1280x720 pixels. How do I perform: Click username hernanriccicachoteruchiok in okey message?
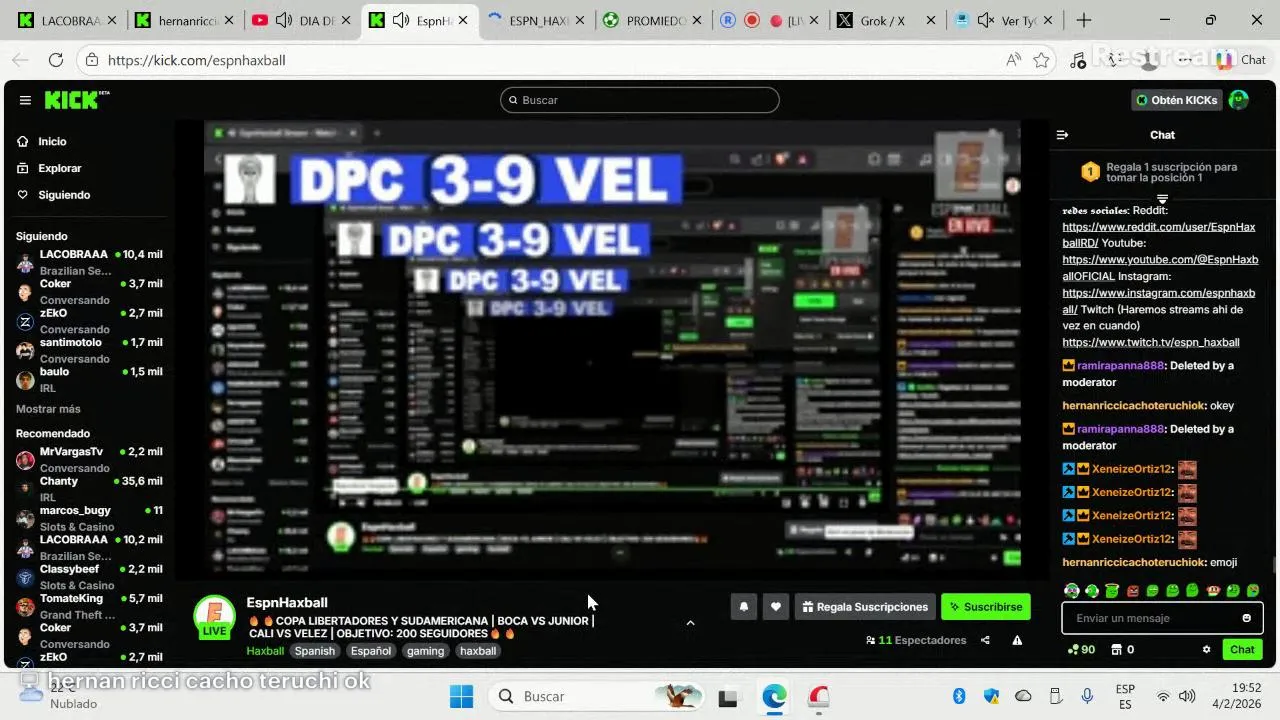(x=1134, y=406)
